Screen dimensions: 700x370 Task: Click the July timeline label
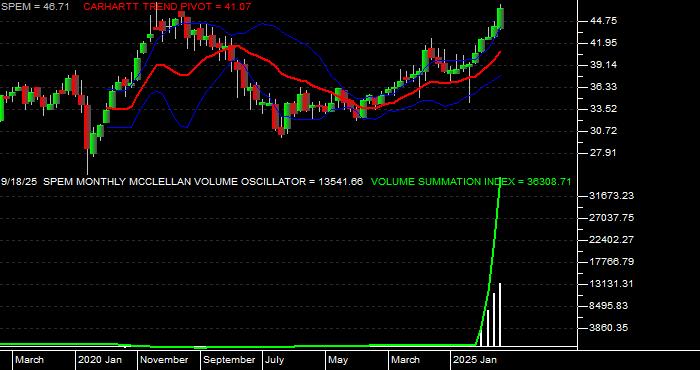[x=275, y=360]
